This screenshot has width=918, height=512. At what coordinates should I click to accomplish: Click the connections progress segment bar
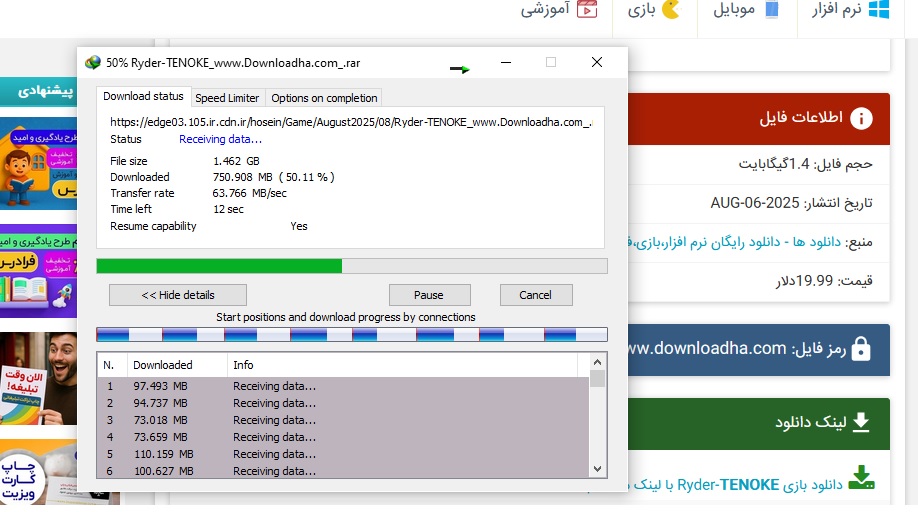coord(352,335)
